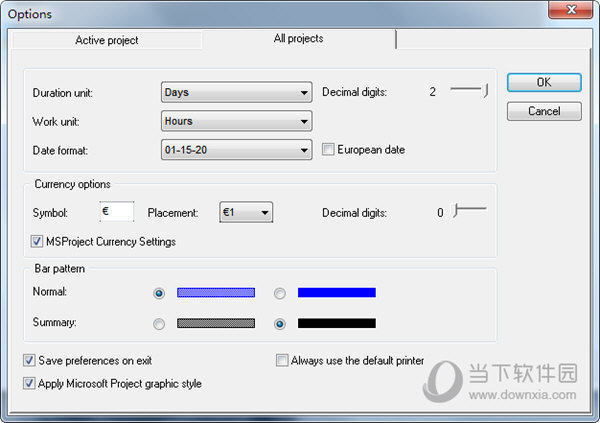Expand the Date format dropdown 01-15-20
This screenshot has width=600, height=423.
tap(236, 150)
